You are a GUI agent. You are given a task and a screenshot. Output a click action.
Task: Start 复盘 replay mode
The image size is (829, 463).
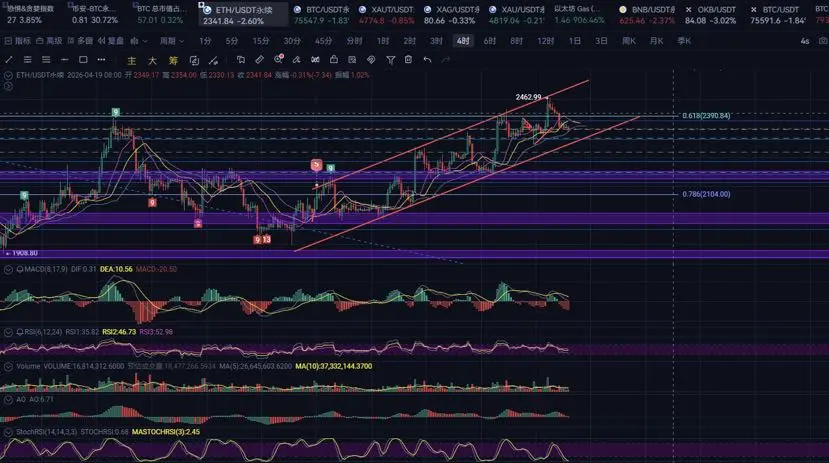pos(110,41)
